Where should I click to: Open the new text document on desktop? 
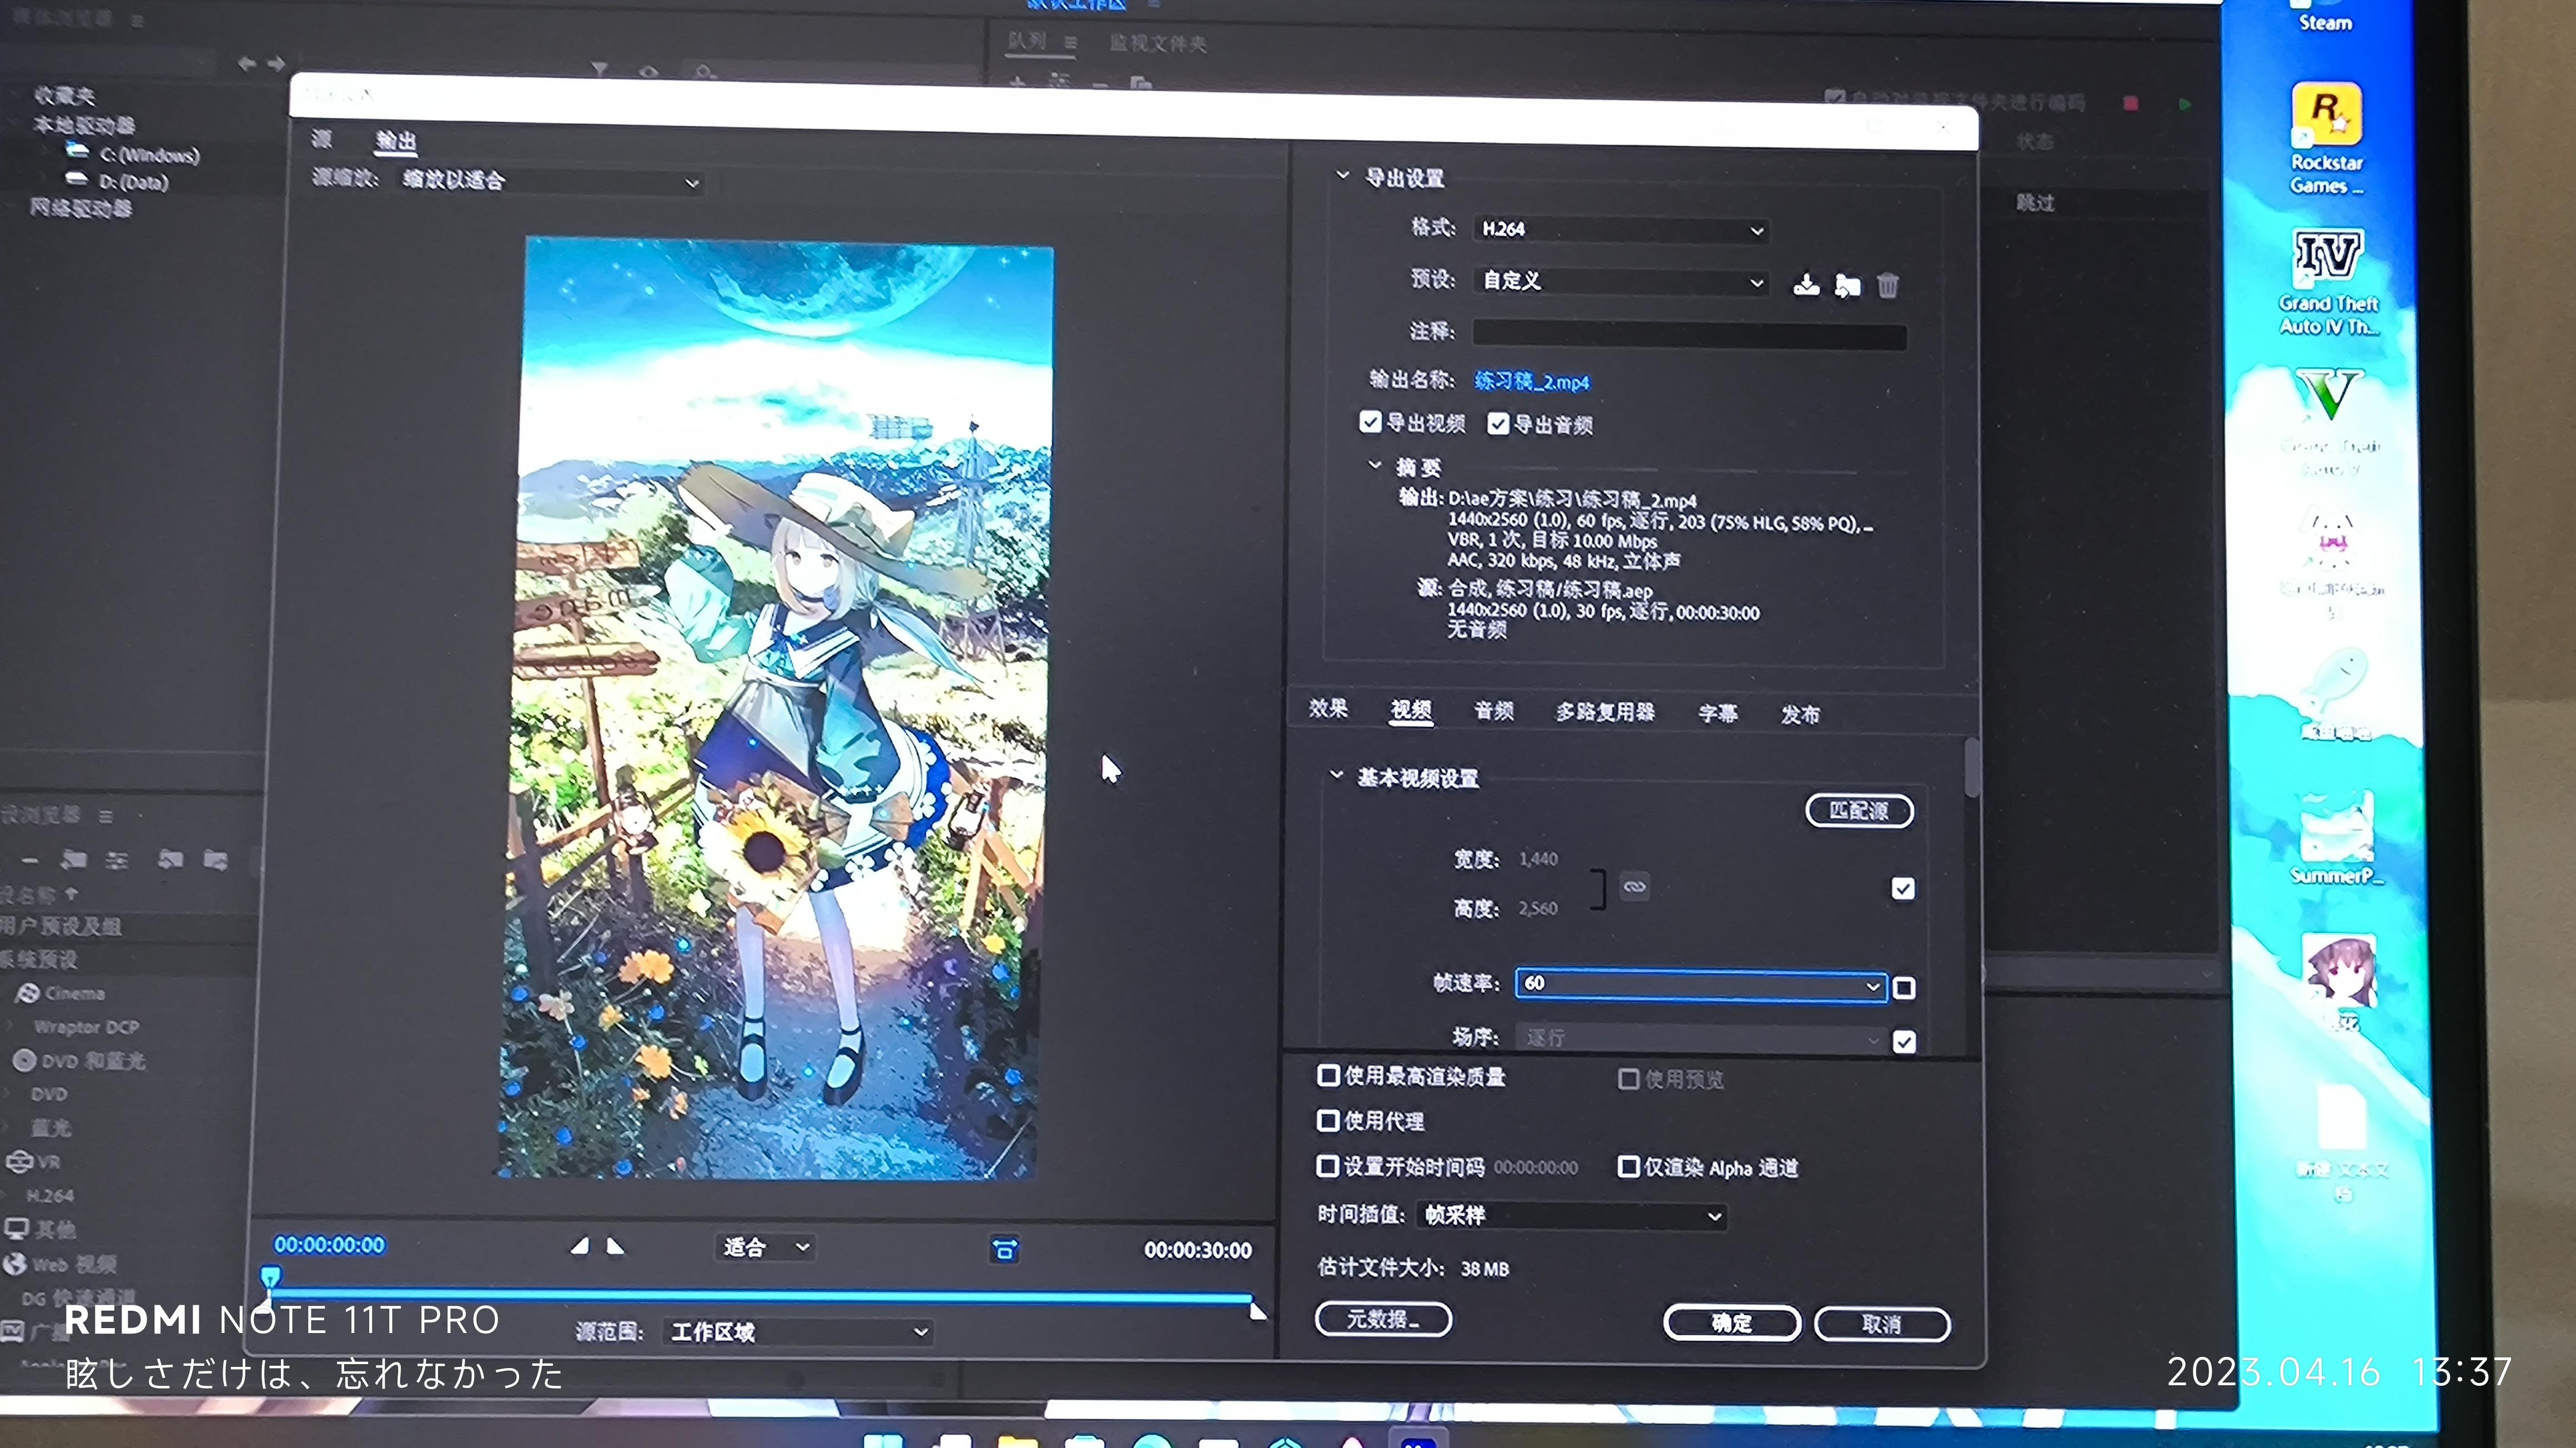2342,1142
